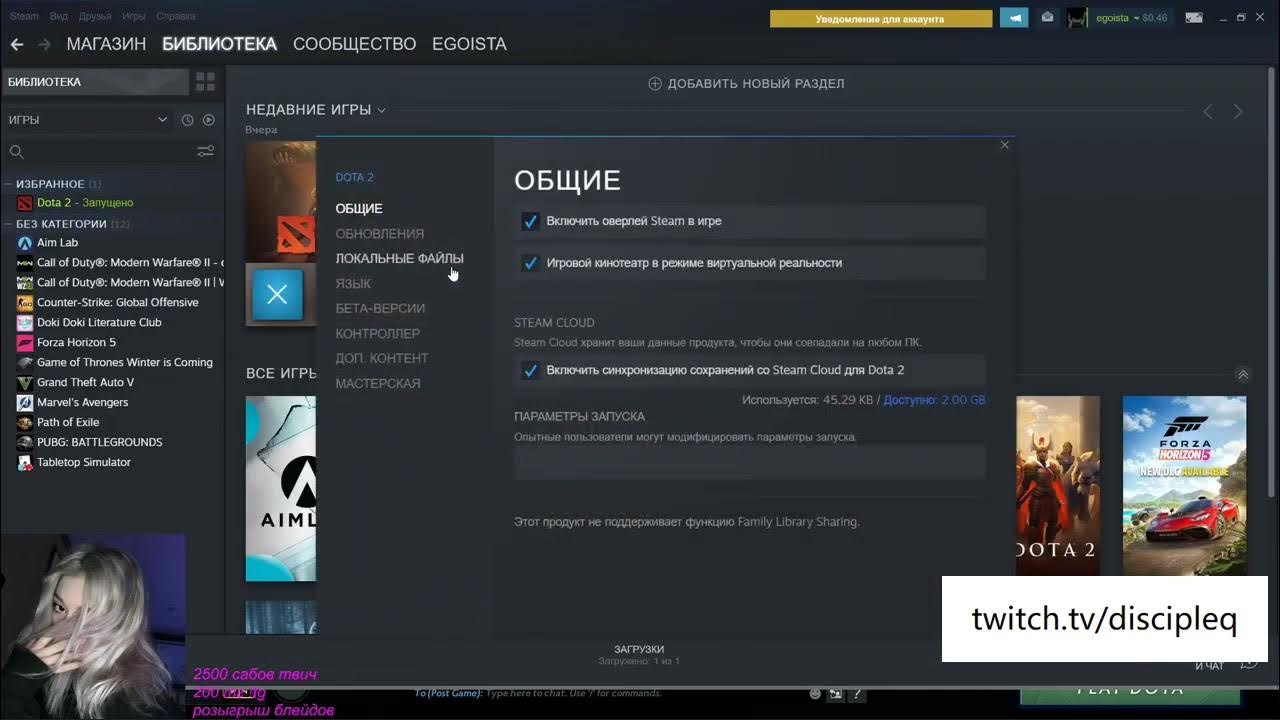Select КОНТРОЛЛЕР in properties sidebar

coord(377,334)
